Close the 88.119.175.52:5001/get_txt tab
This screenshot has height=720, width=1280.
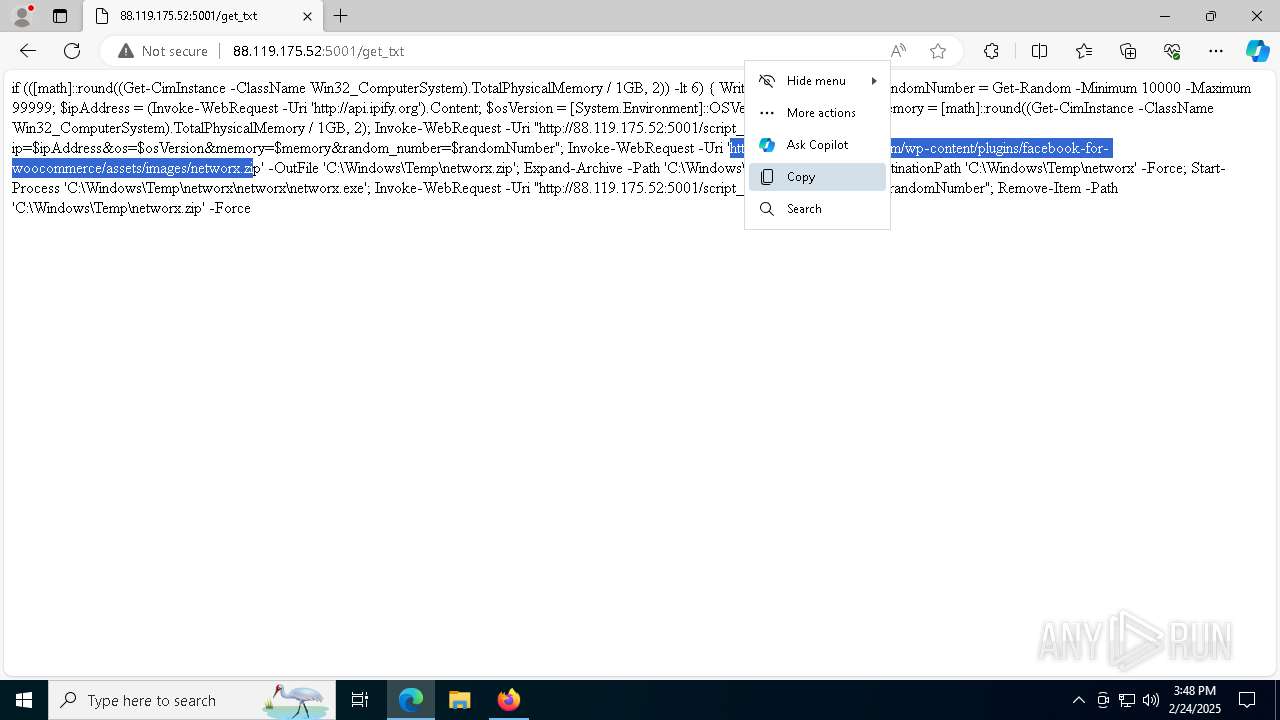pyautogui.click(x=307, y=16)
